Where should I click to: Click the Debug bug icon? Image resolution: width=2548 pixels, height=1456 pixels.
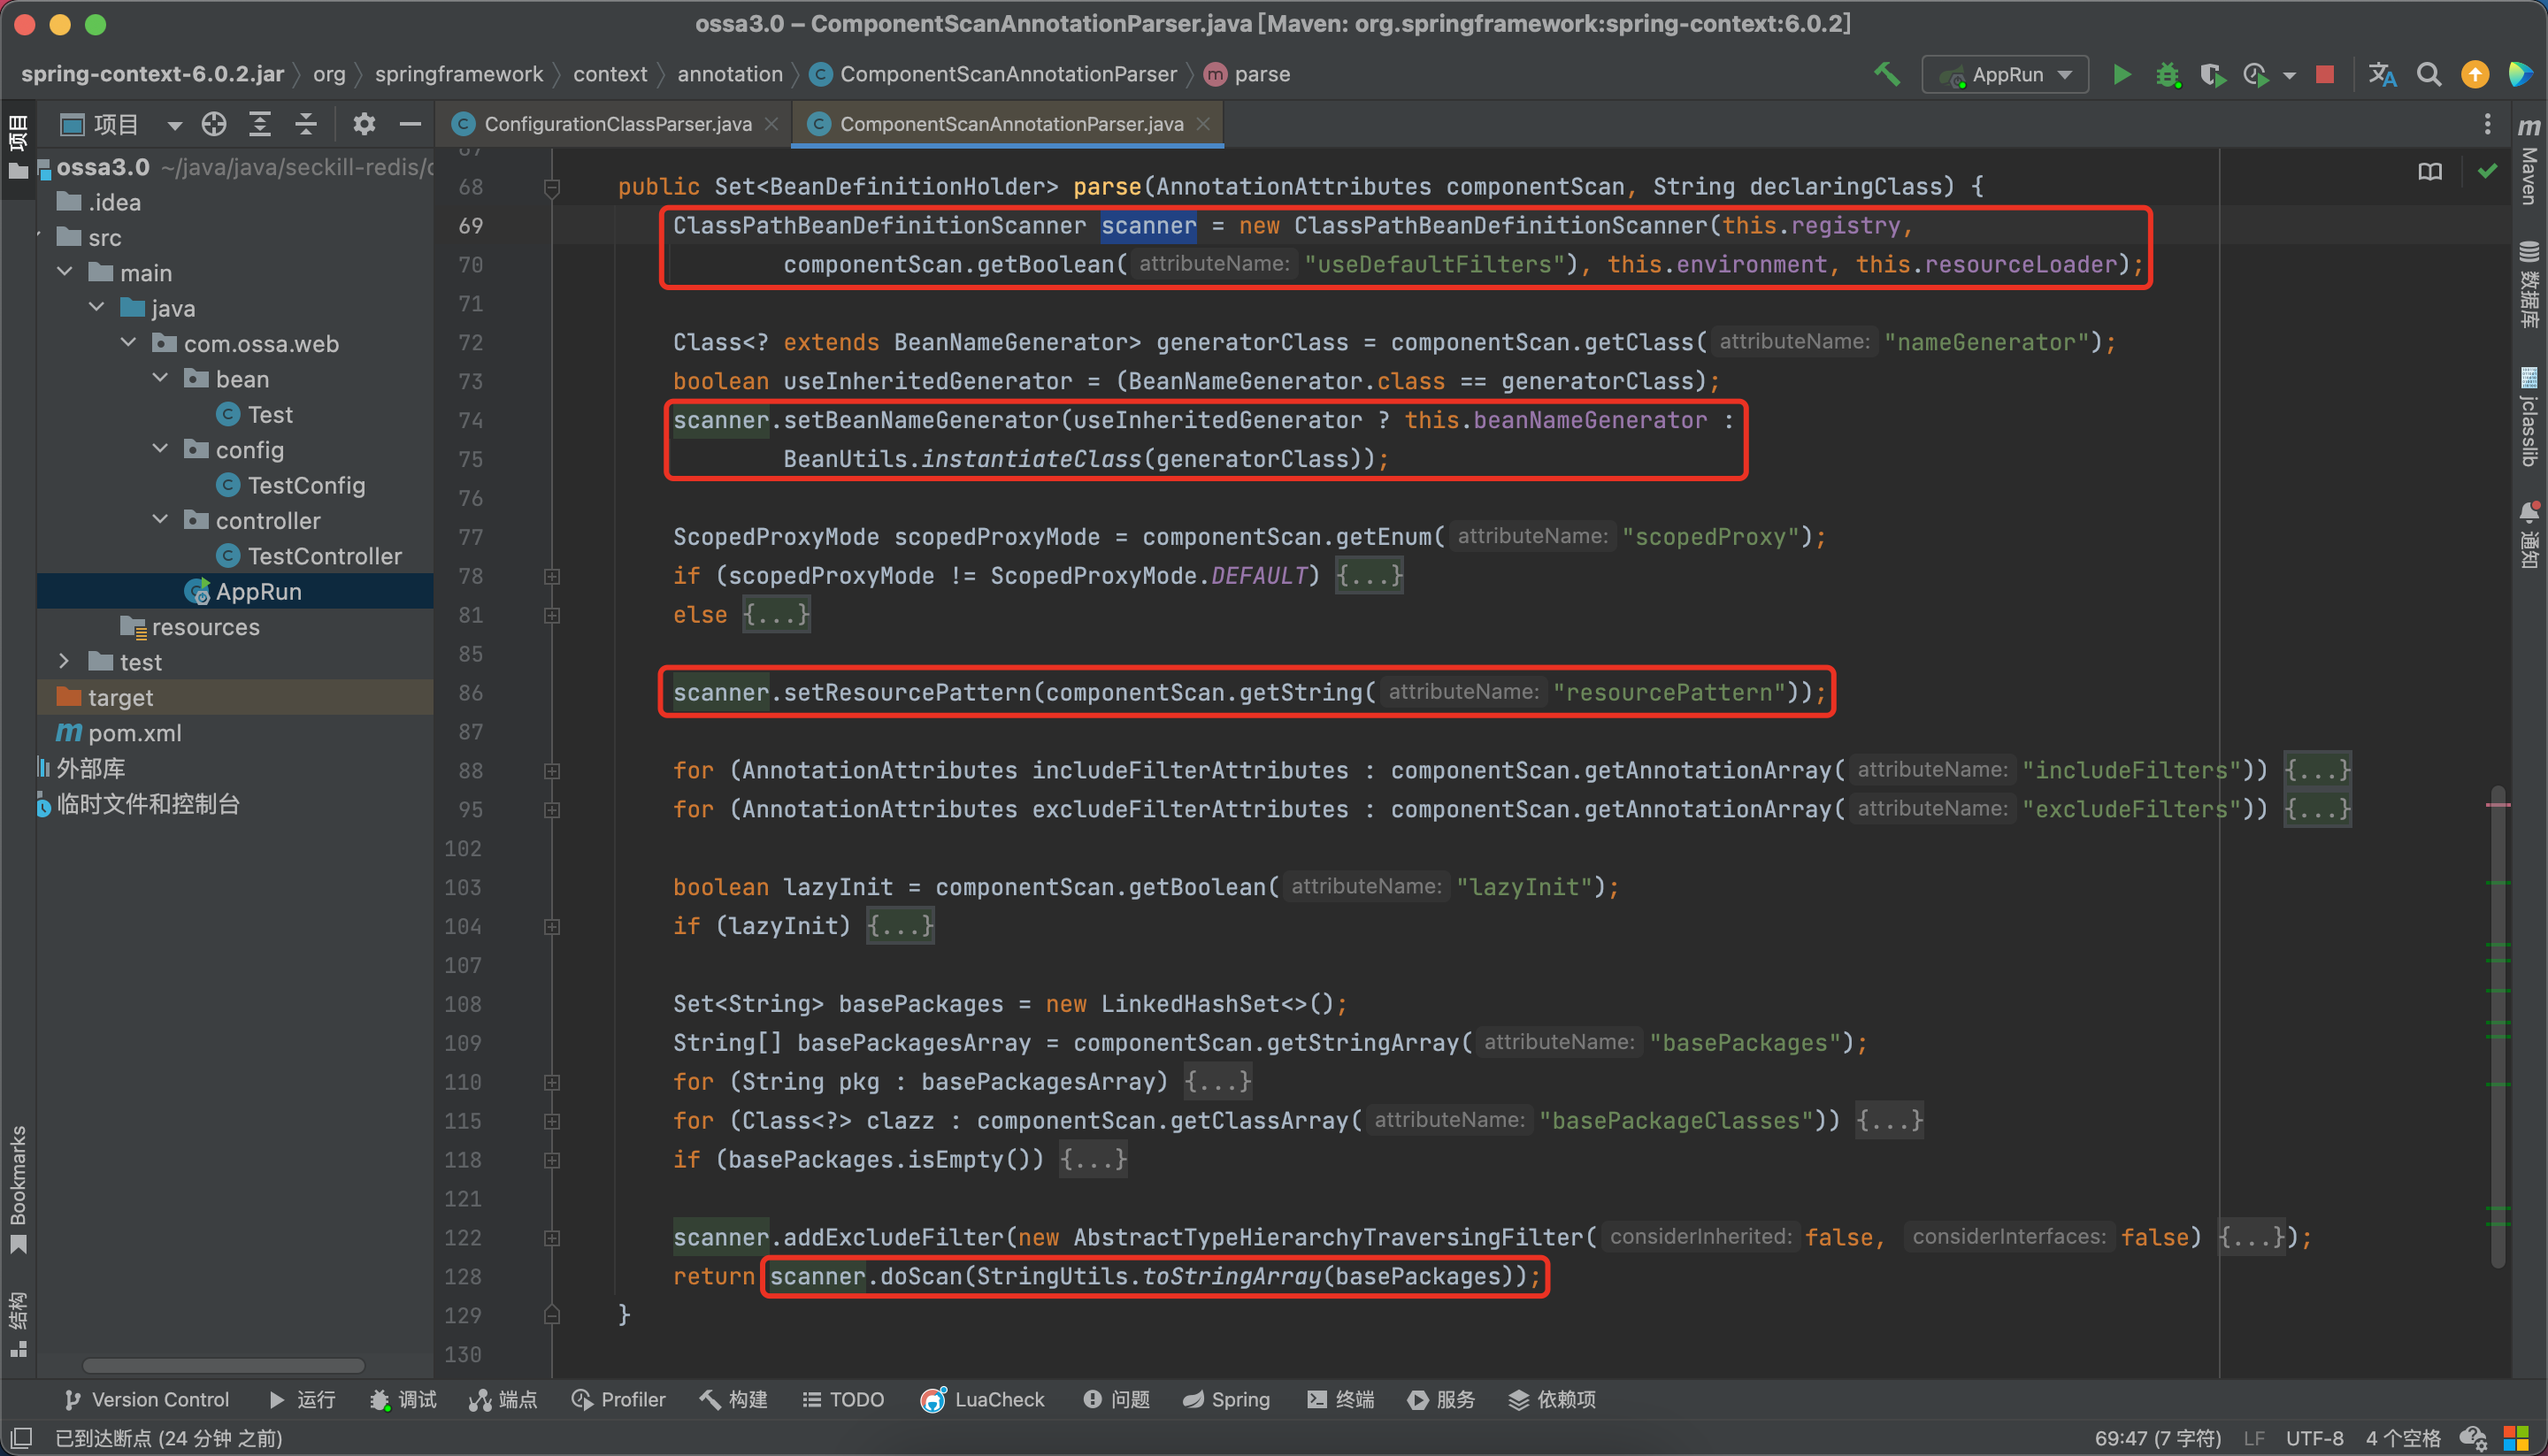tap(2167, 75)
